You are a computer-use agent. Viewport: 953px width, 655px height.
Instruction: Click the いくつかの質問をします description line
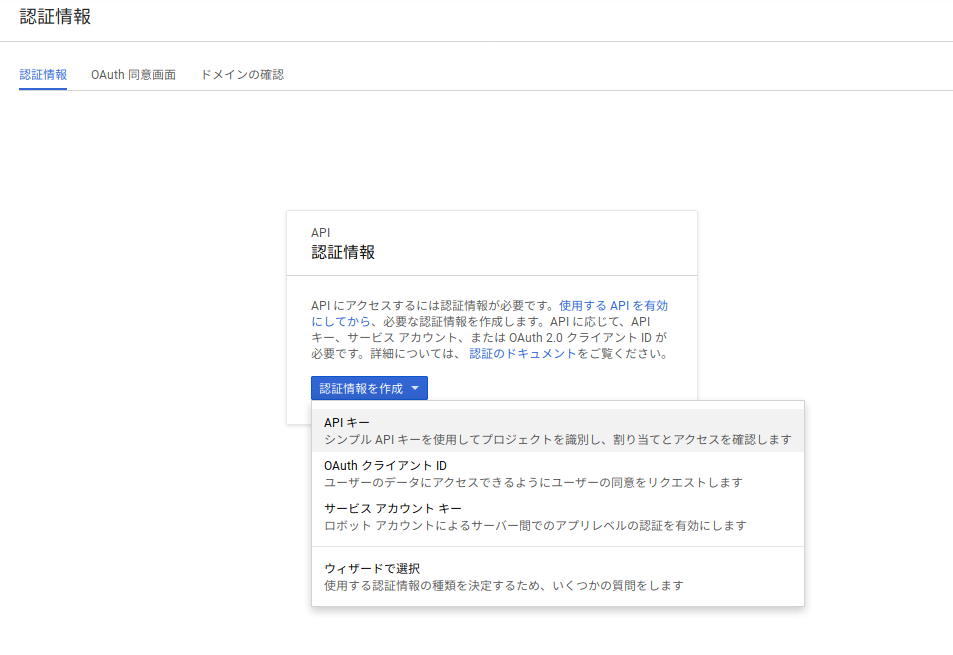pyautogui.click(x=503, y=586)
